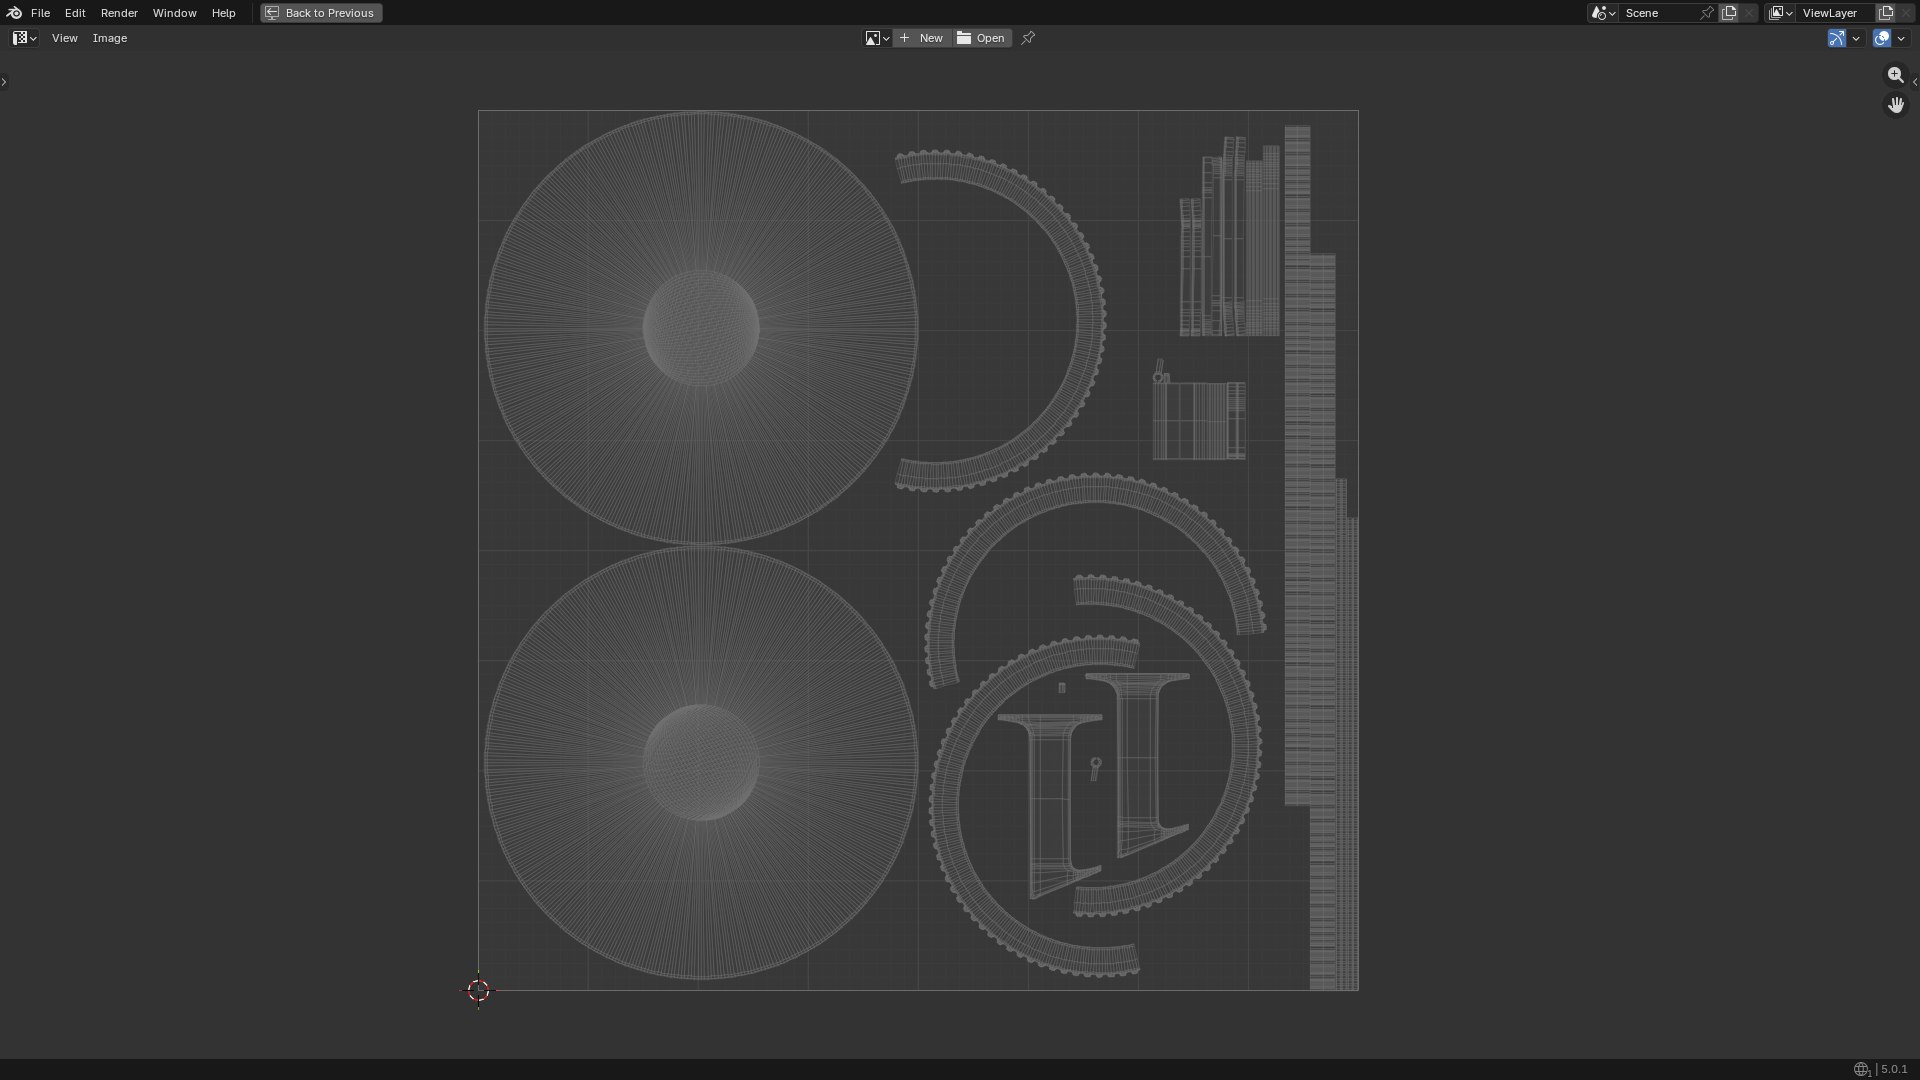Screen dimensions: 1920x1080
Task: Click the 5.0.1 version text
Action: coord(1894,1070)
